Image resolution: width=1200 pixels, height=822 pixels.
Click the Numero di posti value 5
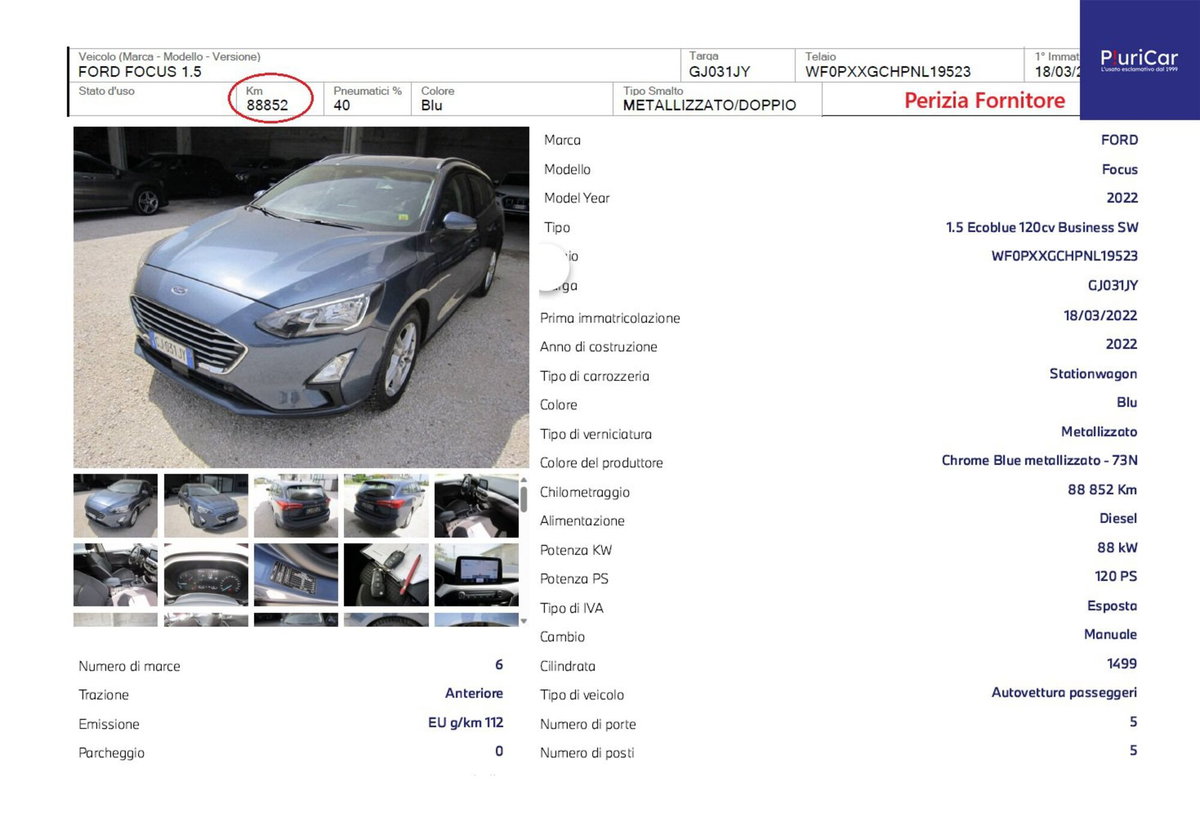coord(1133,750)
